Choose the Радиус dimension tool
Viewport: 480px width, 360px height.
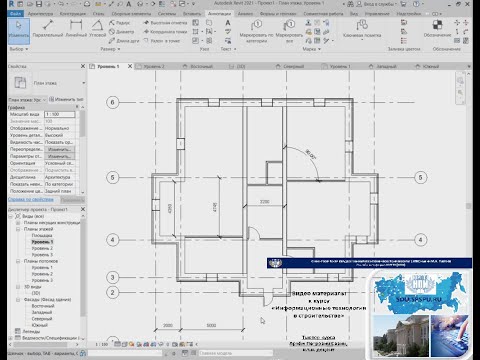[x=119, y=23]
